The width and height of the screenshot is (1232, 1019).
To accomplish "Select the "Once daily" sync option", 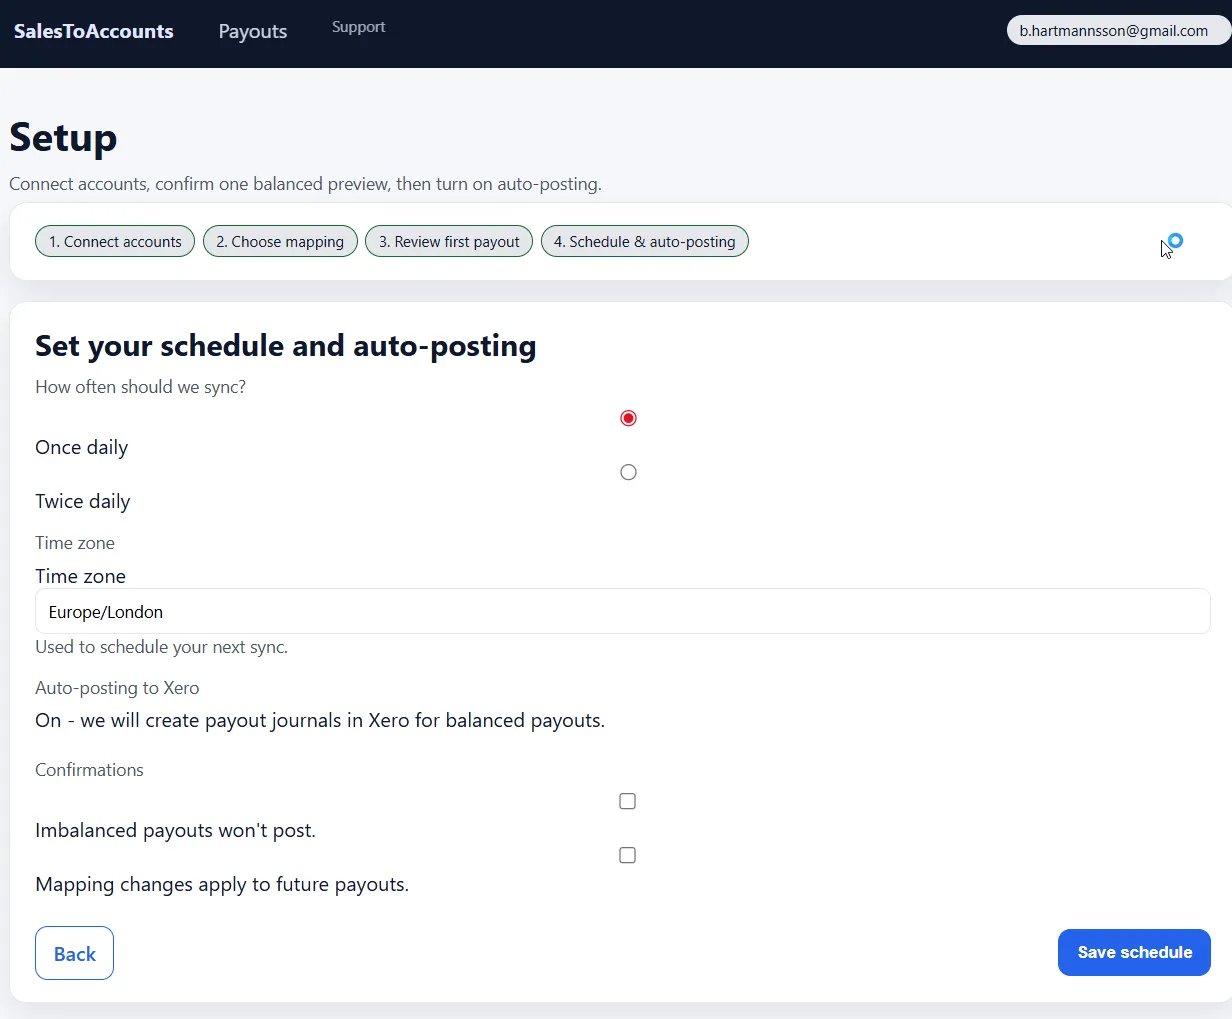I will coord(628,418).
